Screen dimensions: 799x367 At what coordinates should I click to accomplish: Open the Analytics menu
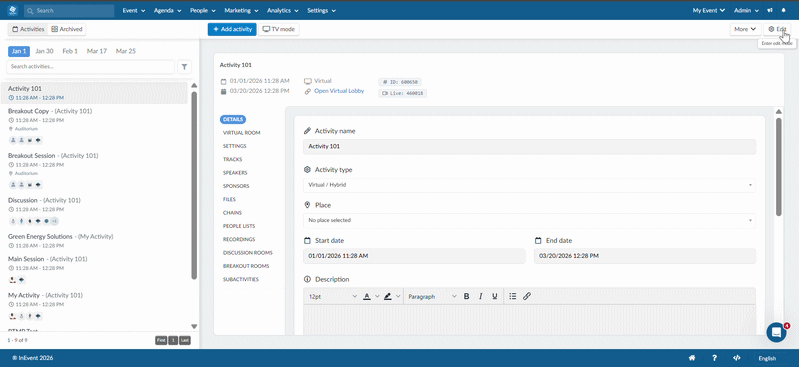pos(283,10)
